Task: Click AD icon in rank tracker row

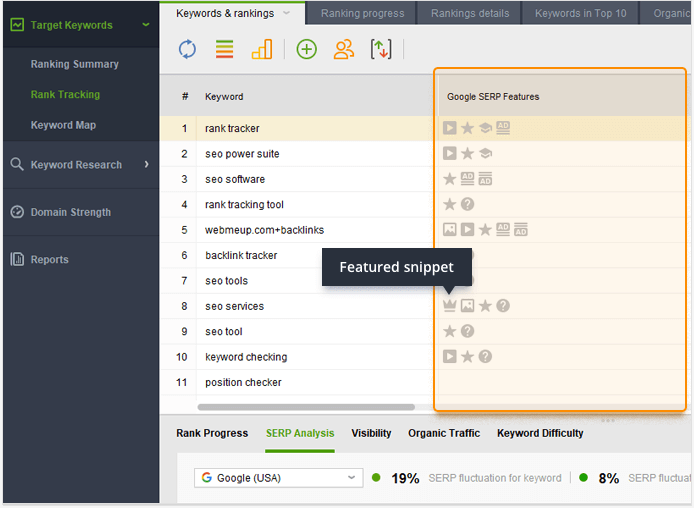Action: (503, 128)
